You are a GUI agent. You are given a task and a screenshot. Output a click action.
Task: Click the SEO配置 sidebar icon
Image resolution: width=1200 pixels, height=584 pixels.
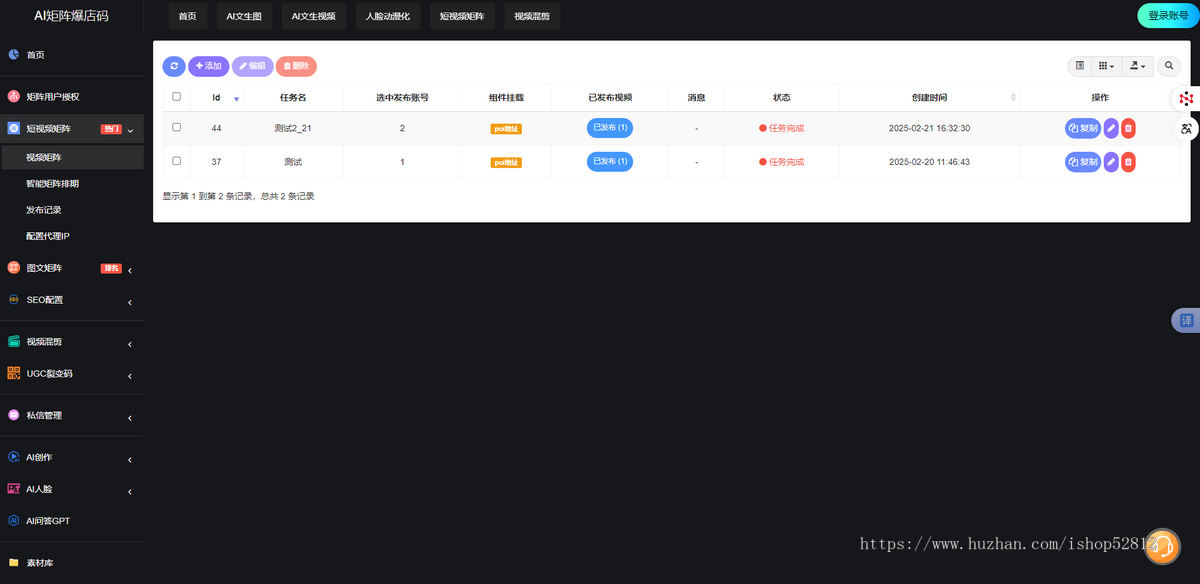pyautogui.click(x=14, y=299)
